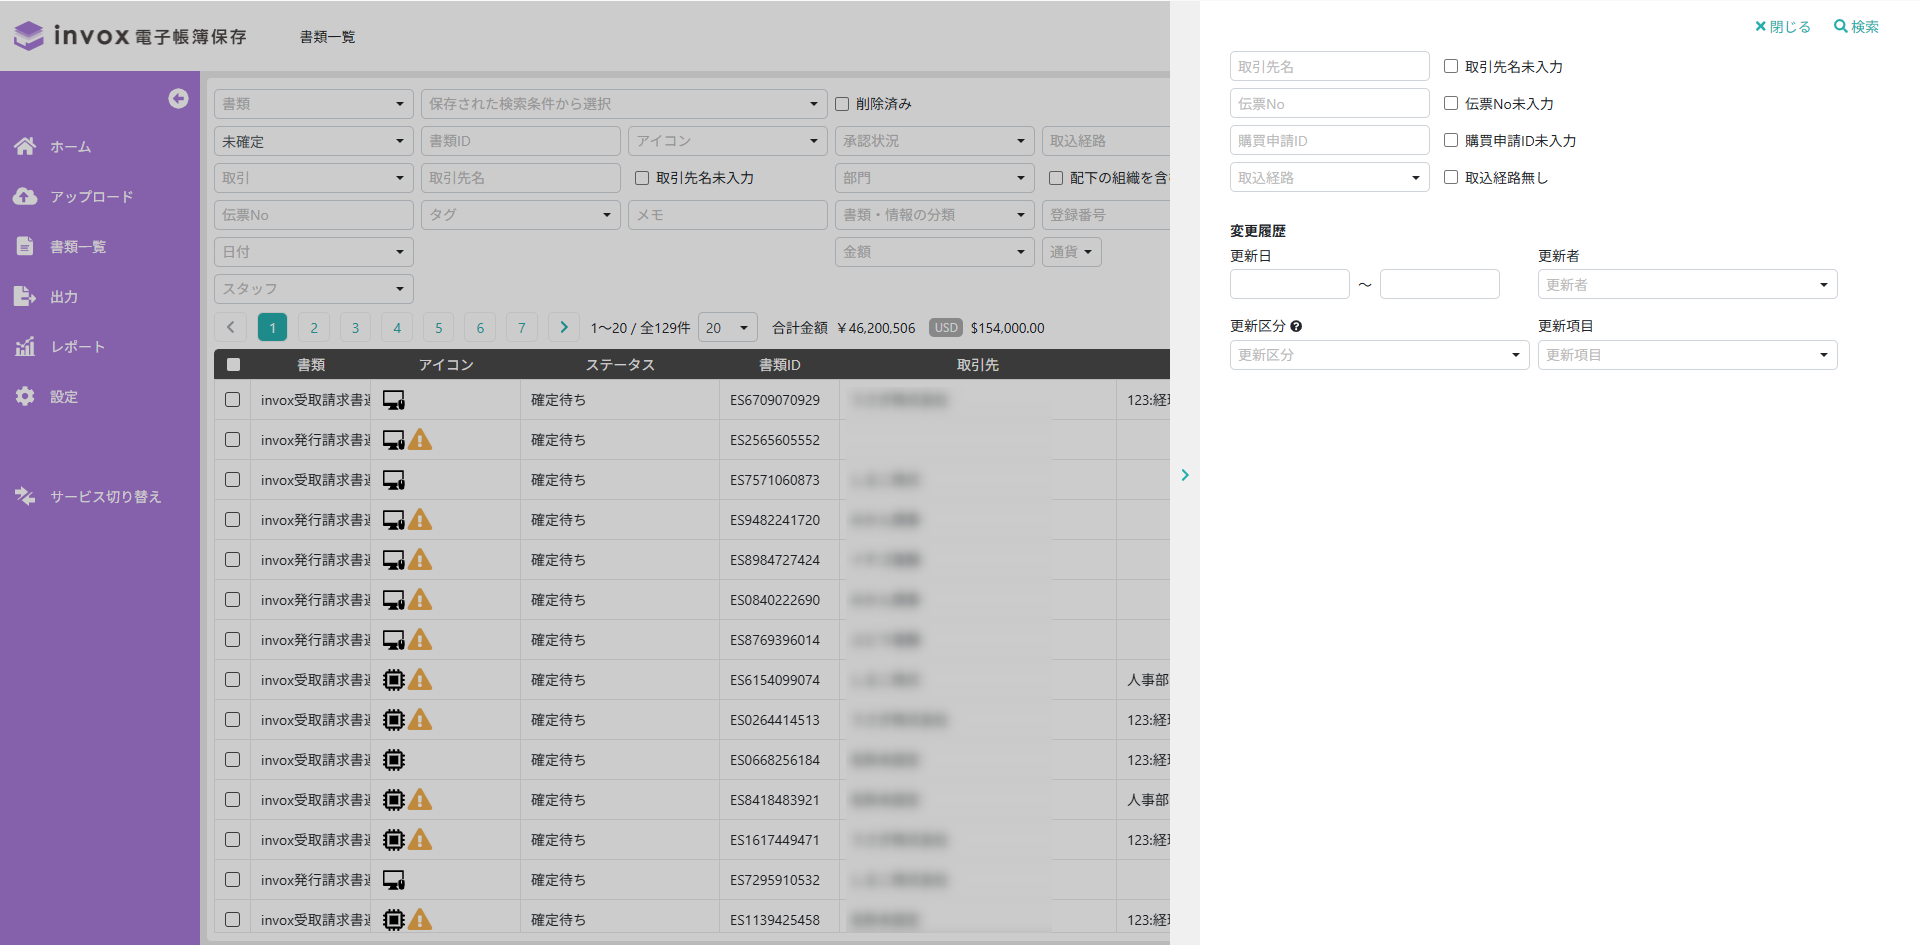Go to next page with arrow
This screenshot has width=1920, height=945.
point(564,327)
